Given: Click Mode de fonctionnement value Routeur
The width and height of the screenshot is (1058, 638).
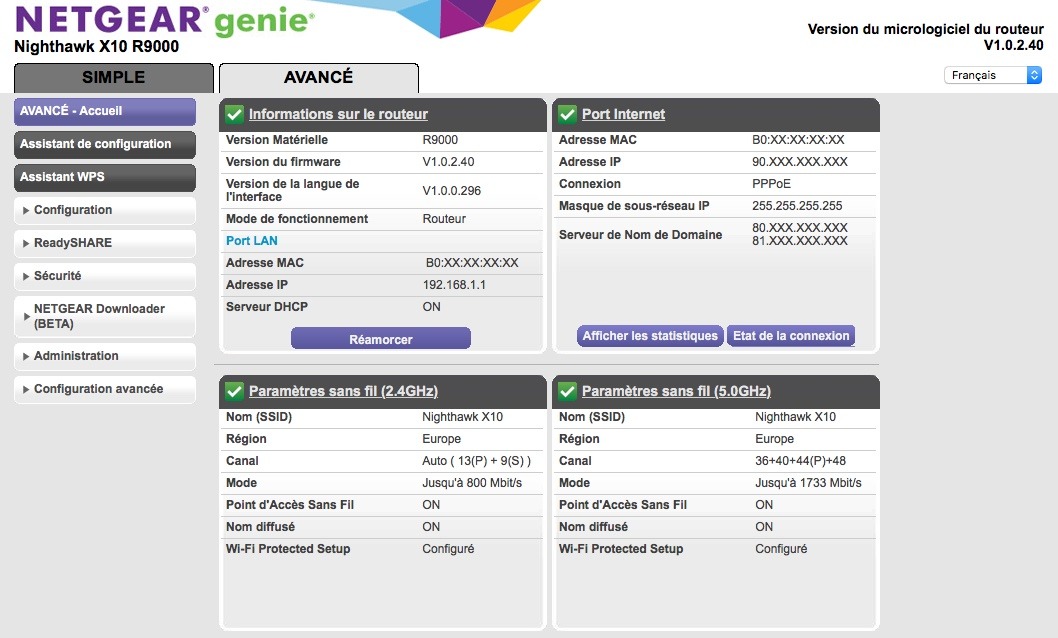Looking at the screenshot, I should (444, 219).
